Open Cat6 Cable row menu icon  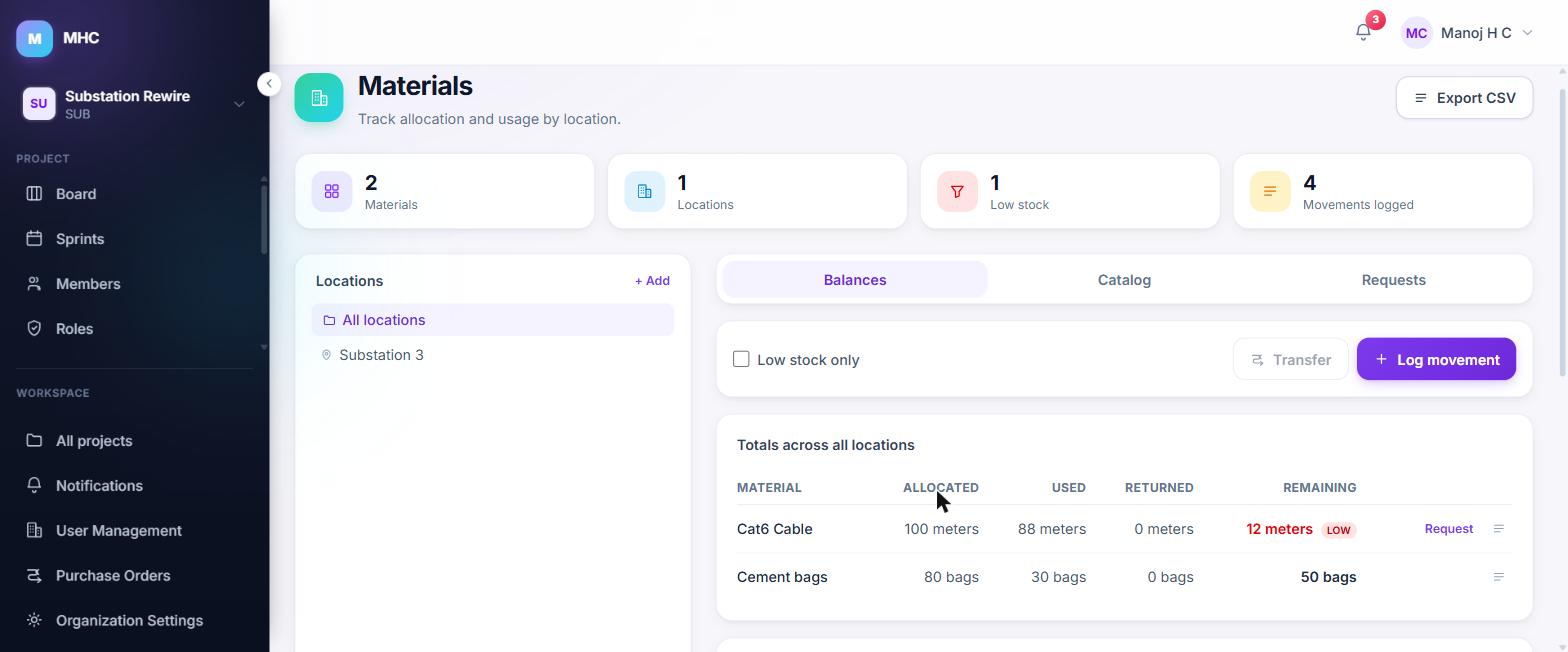pyautogui.click(x=1498, y=529)
